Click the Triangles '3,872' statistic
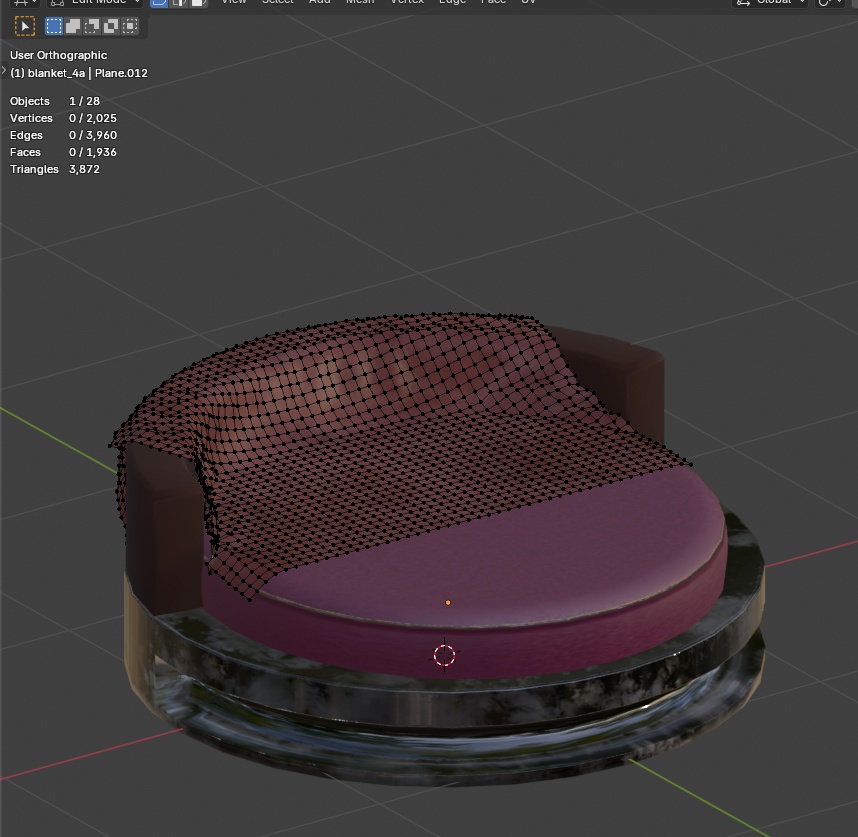The width and height of the screenshot is (858, 837). pos(84,169)
